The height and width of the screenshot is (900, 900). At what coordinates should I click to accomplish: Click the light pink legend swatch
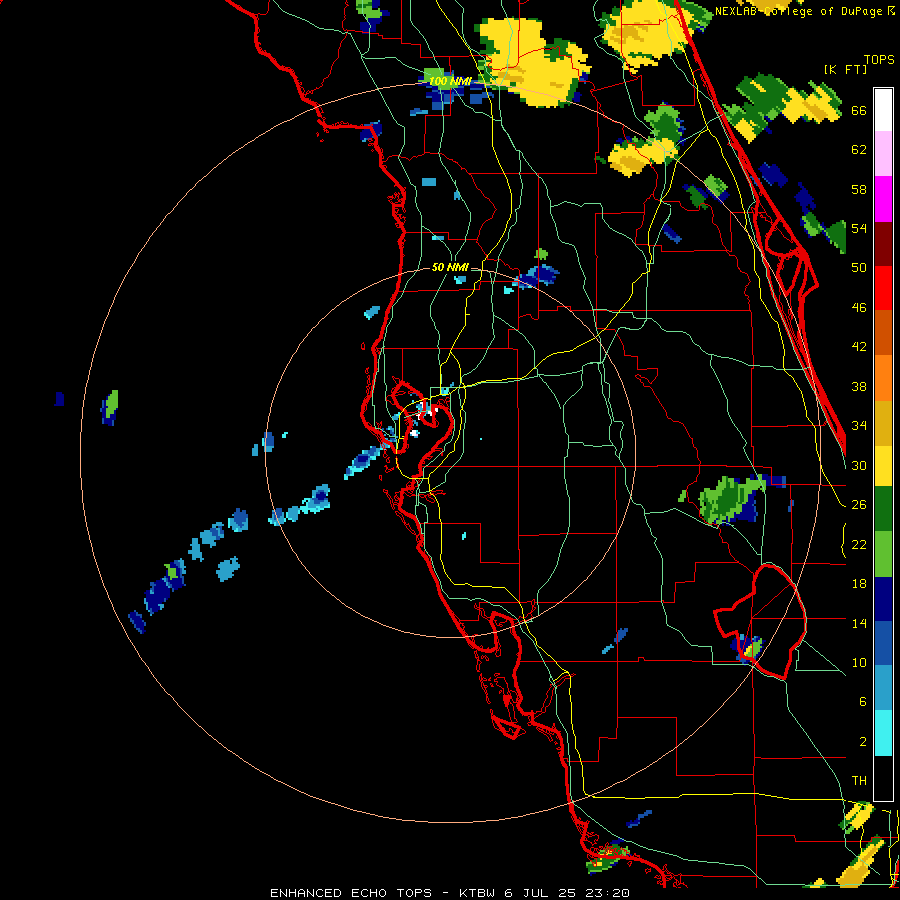point(883,154)
